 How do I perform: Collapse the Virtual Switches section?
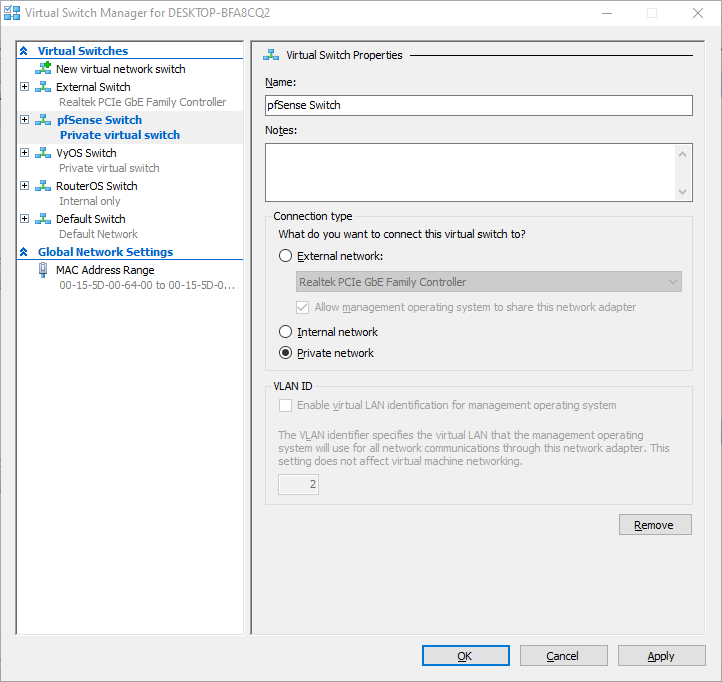click(24, 51)
